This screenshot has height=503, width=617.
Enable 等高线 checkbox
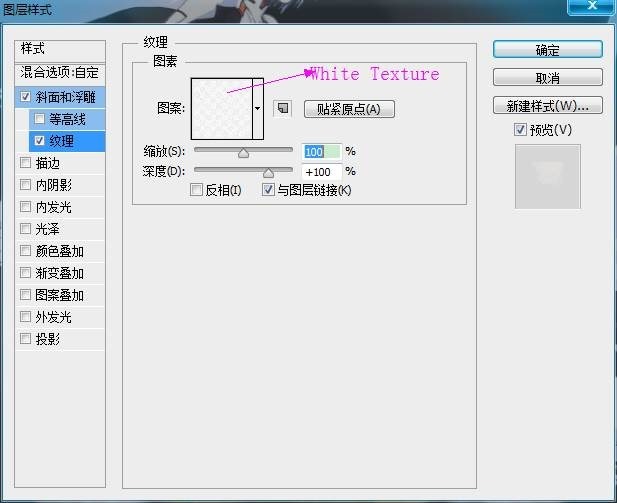pos(39,118)
